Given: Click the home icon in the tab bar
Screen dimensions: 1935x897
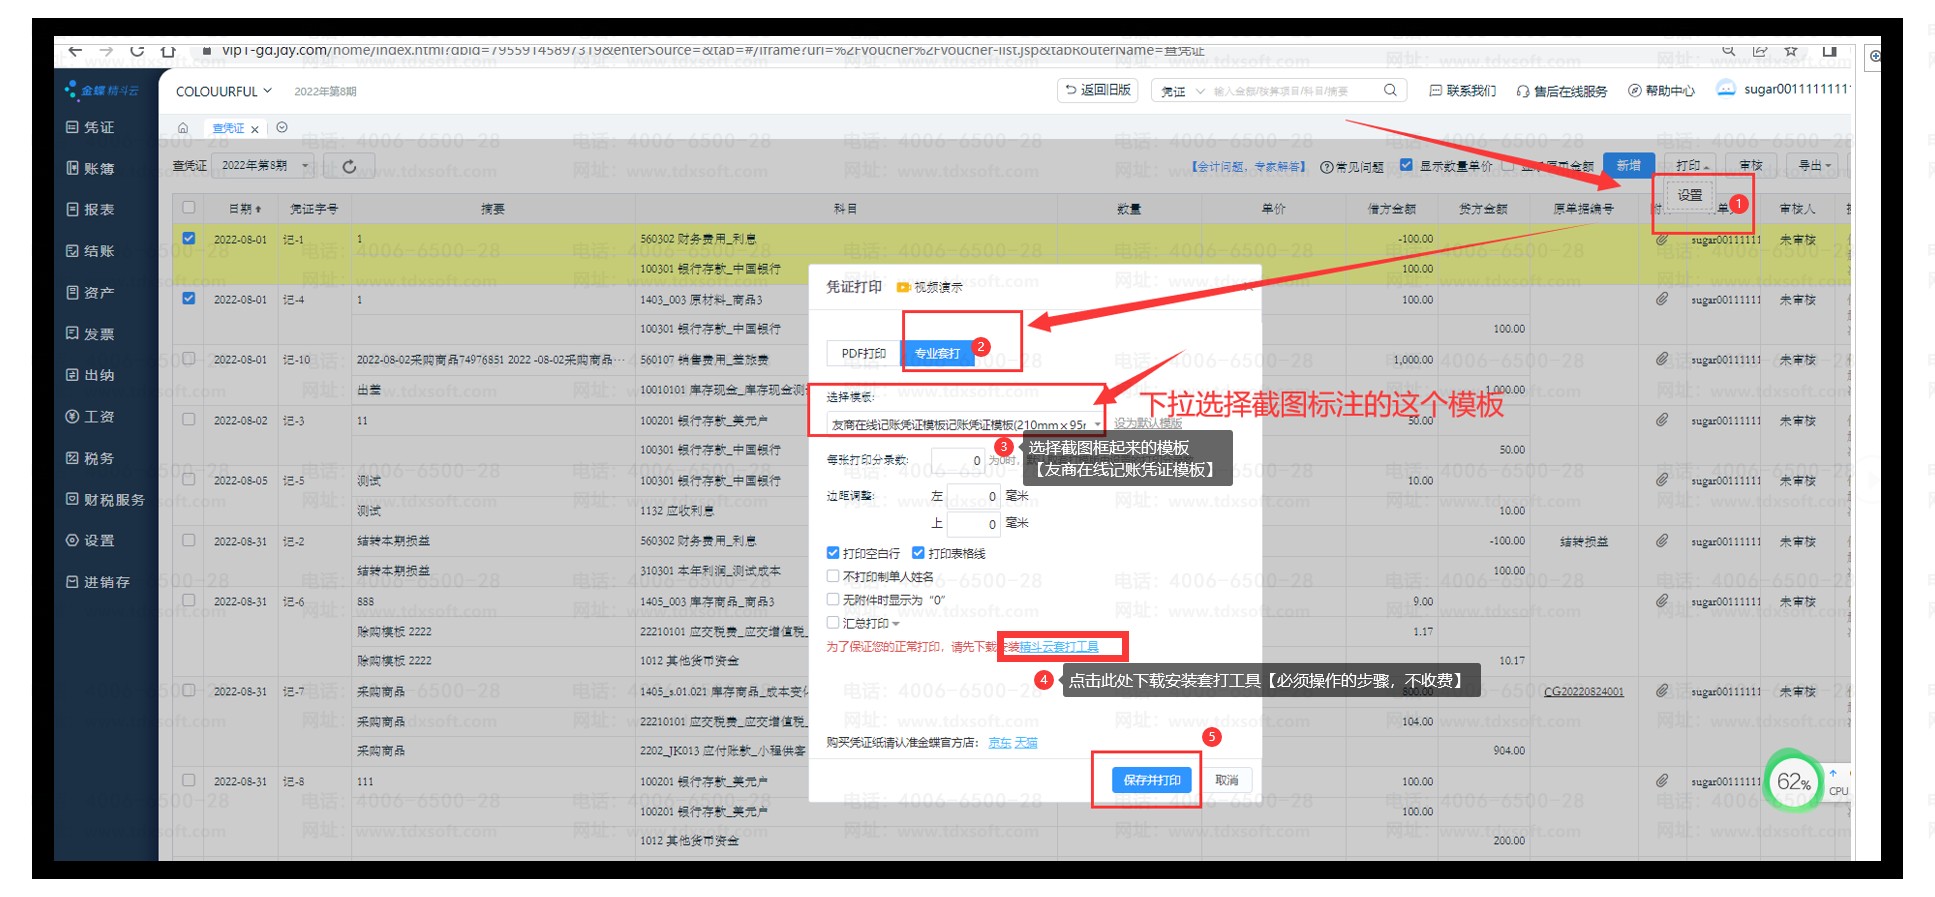Looking at the screenshot, I should 183,128.
